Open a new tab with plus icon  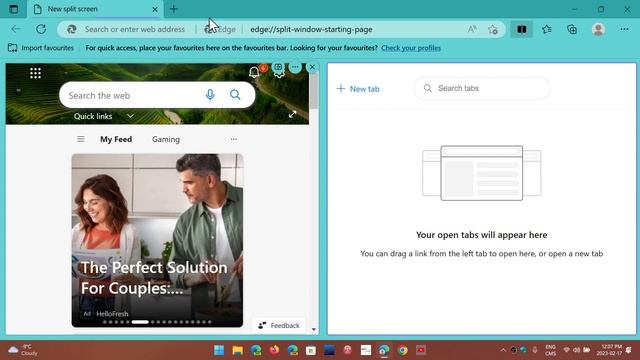point(173,9)
